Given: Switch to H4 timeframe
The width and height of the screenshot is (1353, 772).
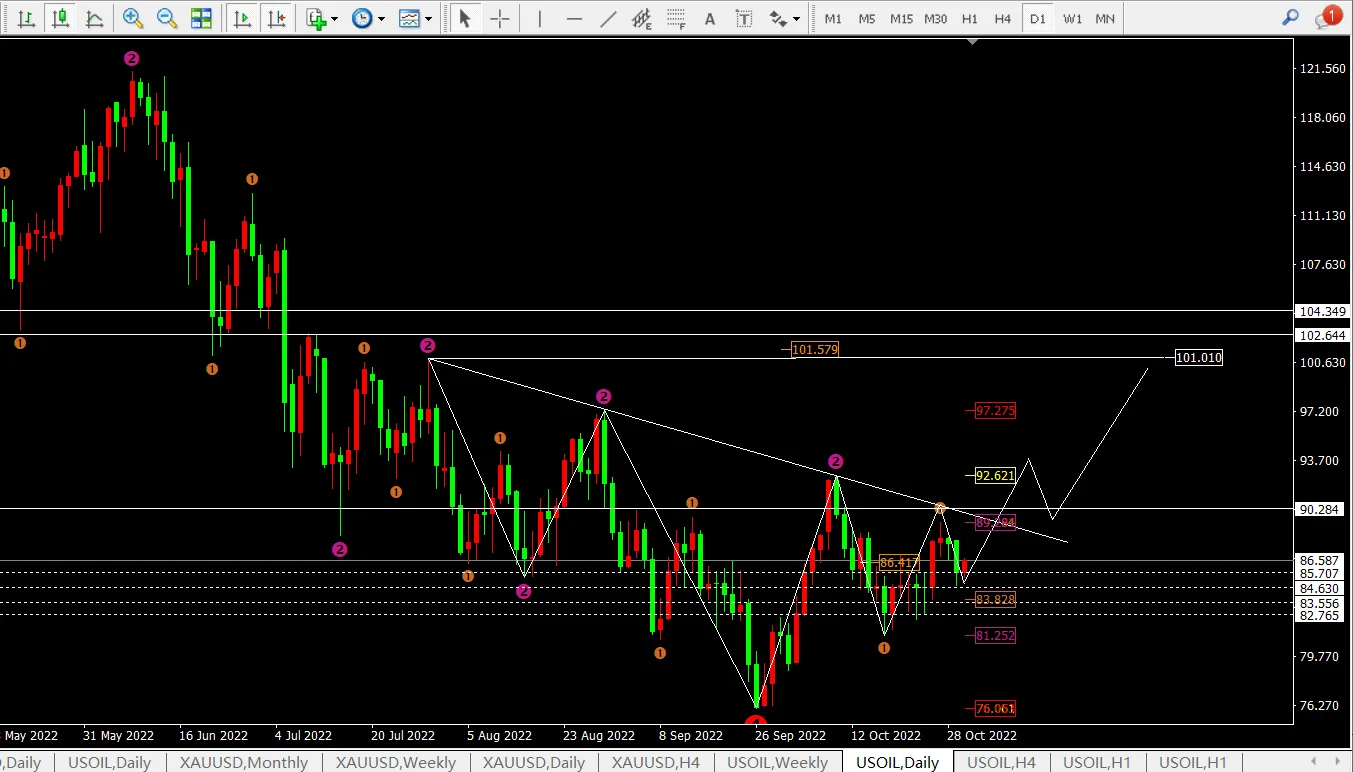Looking at the screenshot, I should tap(1003, 19).
